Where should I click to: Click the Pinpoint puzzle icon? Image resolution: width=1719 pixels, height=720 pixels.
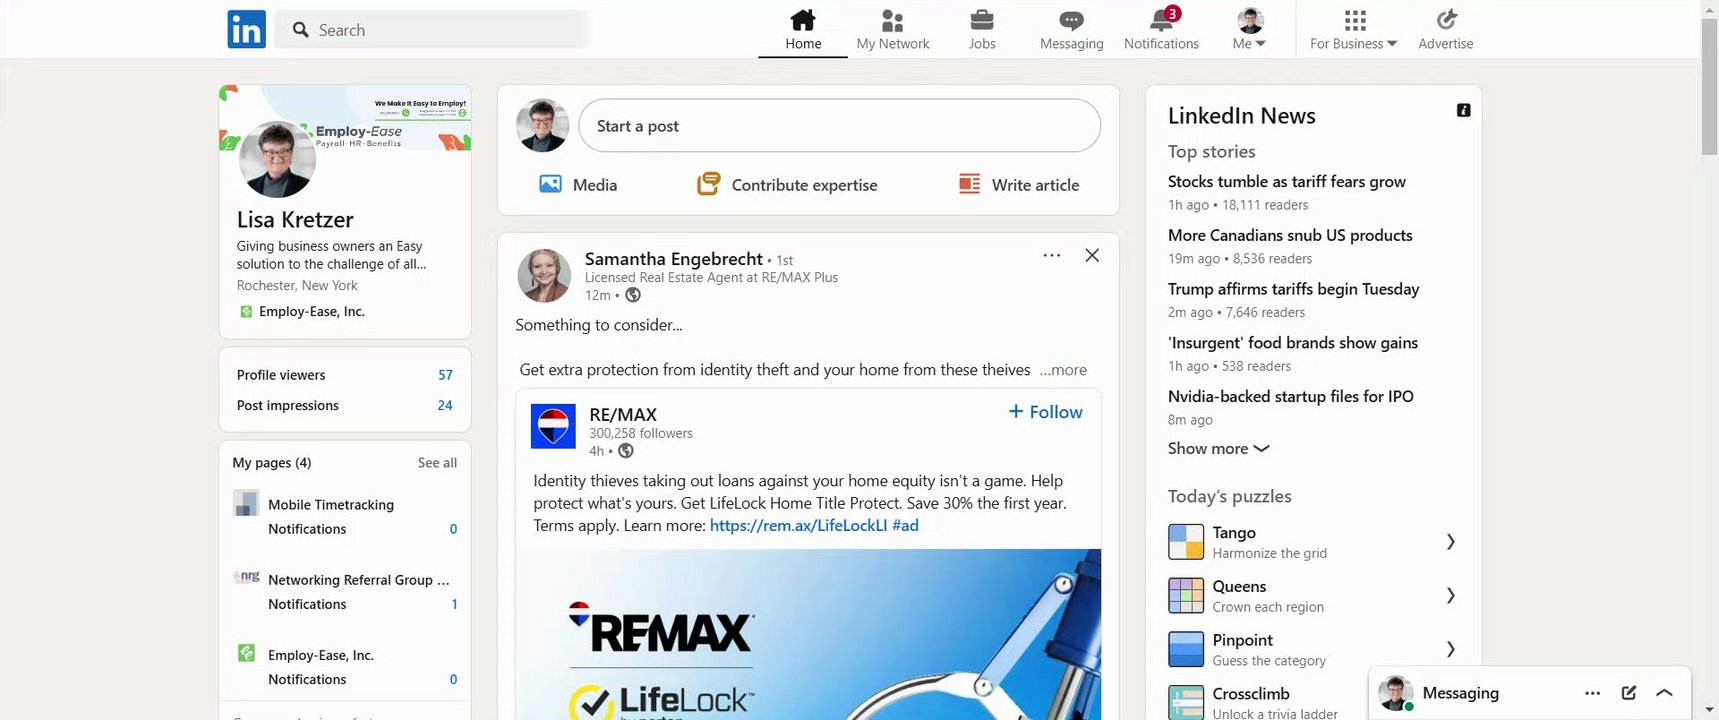(x=1186, y=650)
